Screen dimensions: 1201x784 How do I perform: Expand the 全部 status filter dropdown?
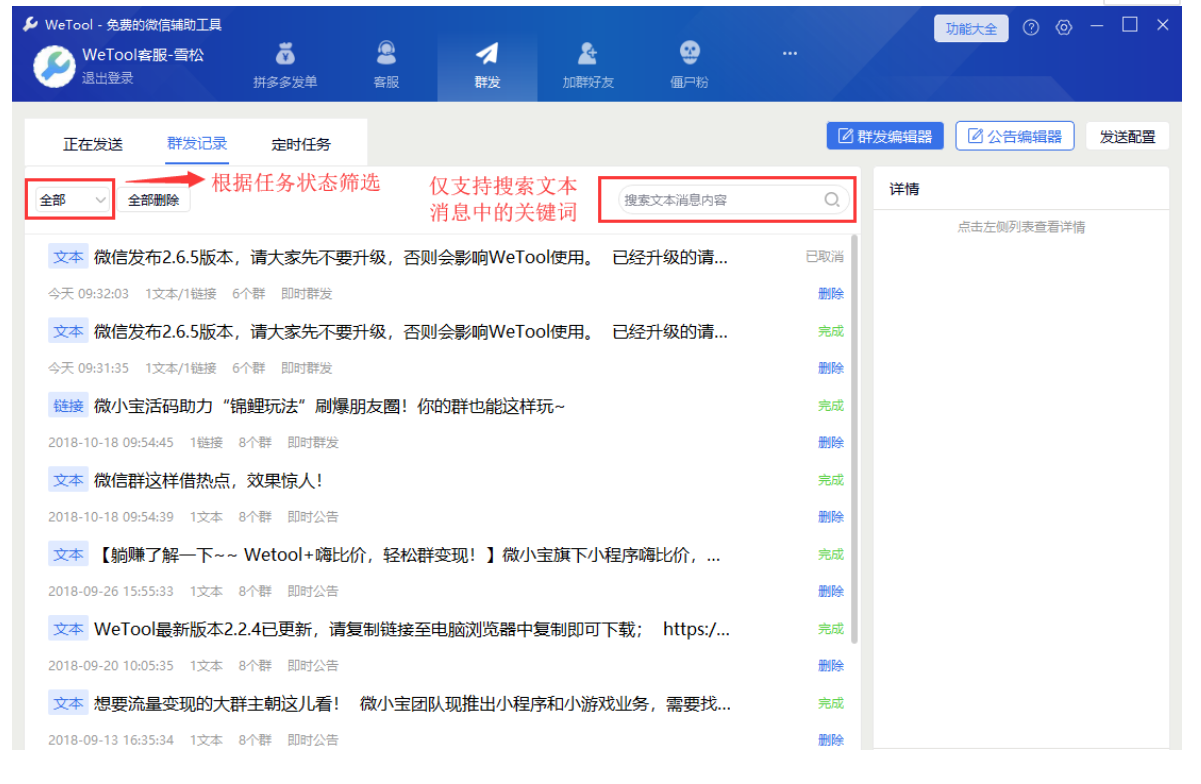click(72, 200)
